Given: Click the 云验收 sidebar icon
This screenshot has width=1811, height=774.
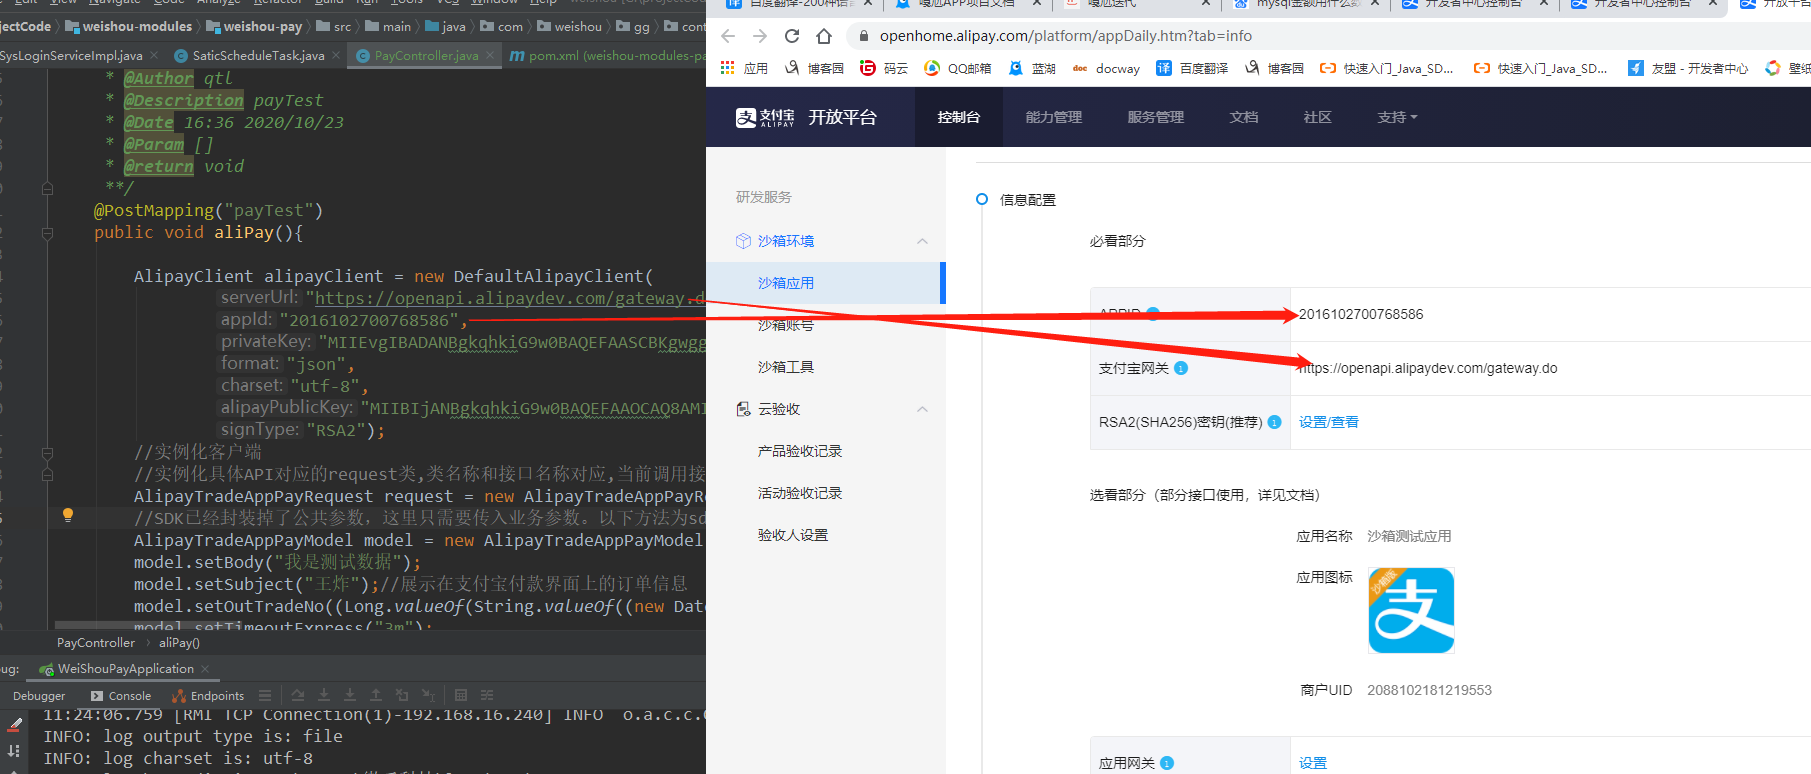Looking at the screenshot, I should tap(743, 409).
